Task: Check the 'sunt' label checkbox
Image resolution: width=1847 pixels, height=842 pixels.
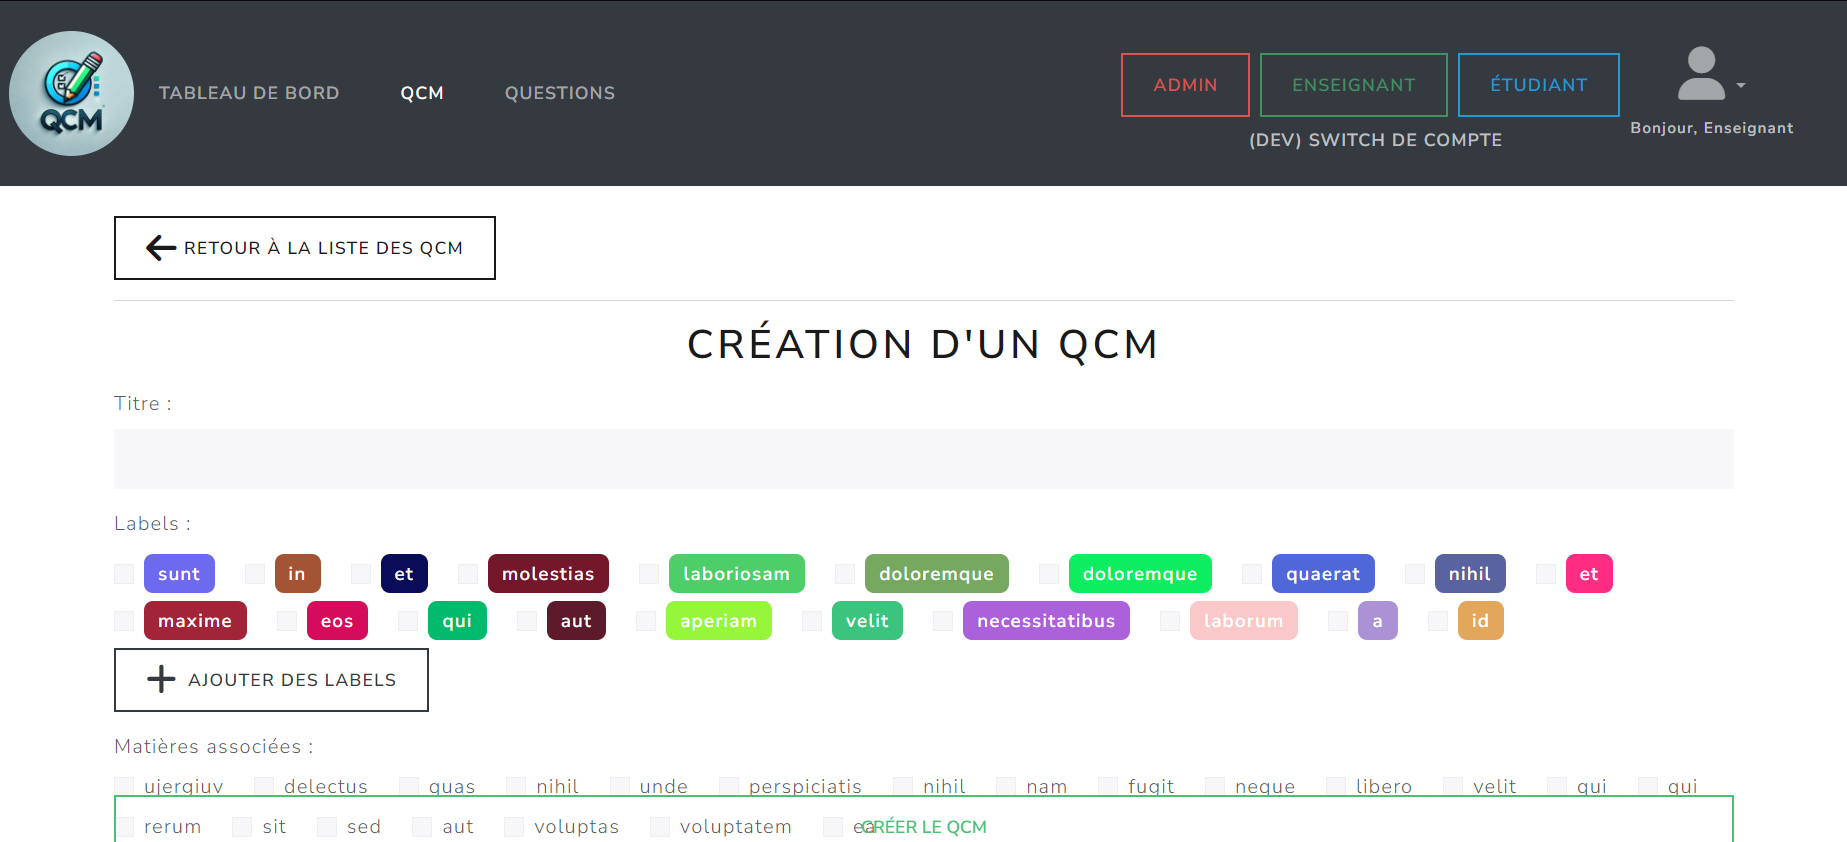Action: click(x=124, y=574)
